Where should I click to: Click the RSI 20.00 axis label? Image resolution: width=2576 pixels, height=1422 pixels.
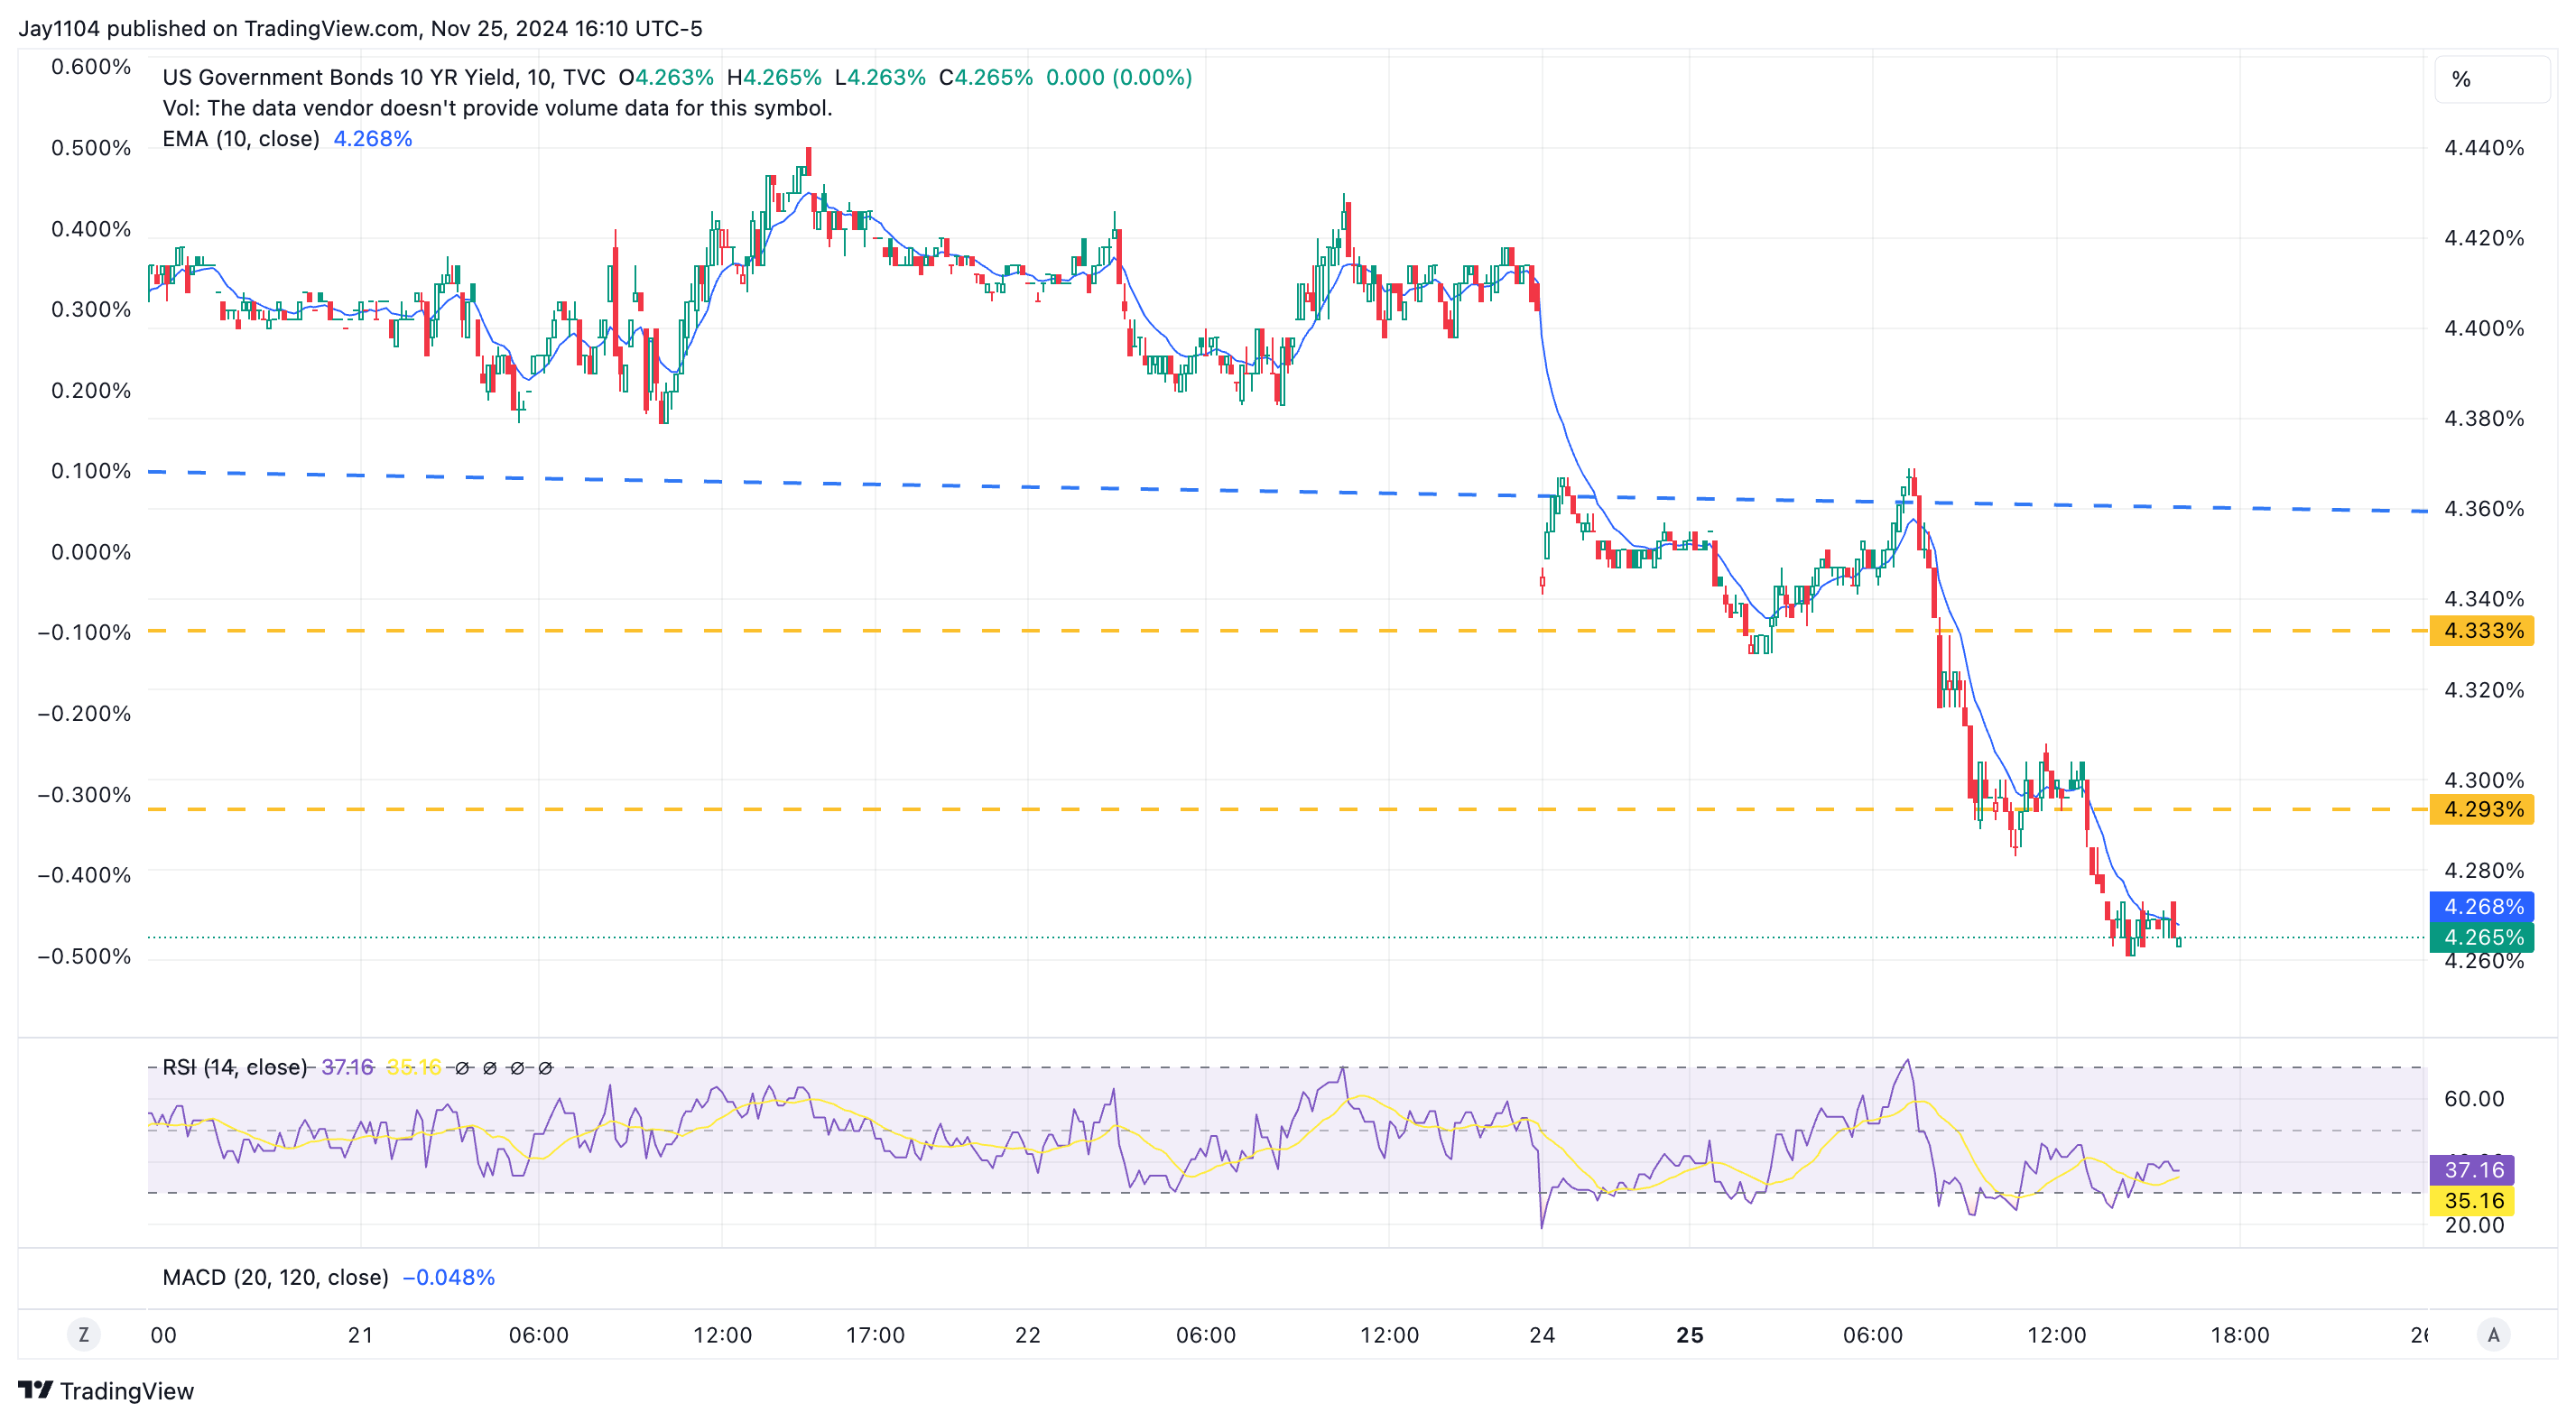[x=2473, y=1225]
